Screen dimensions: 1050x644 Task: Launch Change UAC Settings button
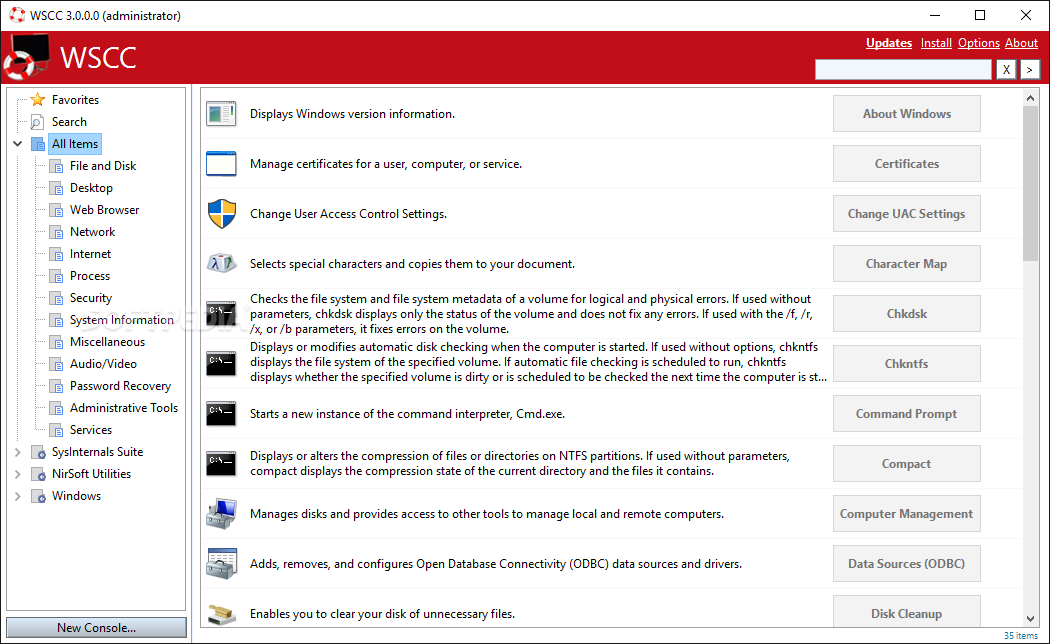pos(907,214)
